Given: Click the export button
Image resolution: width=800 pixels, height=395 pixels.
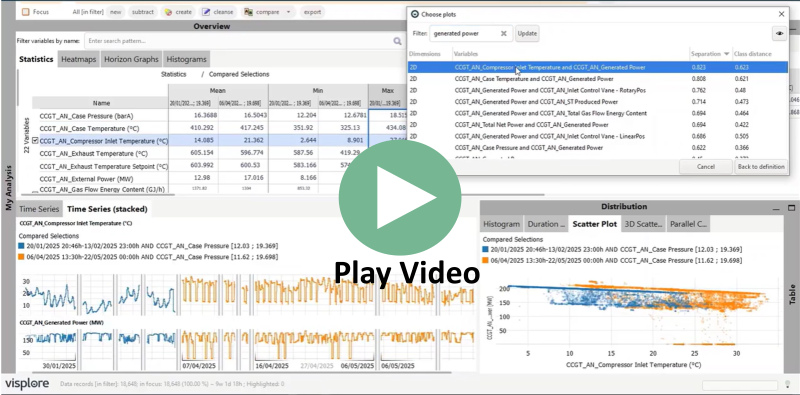Looking at the screenshot, I should [312, 12].
